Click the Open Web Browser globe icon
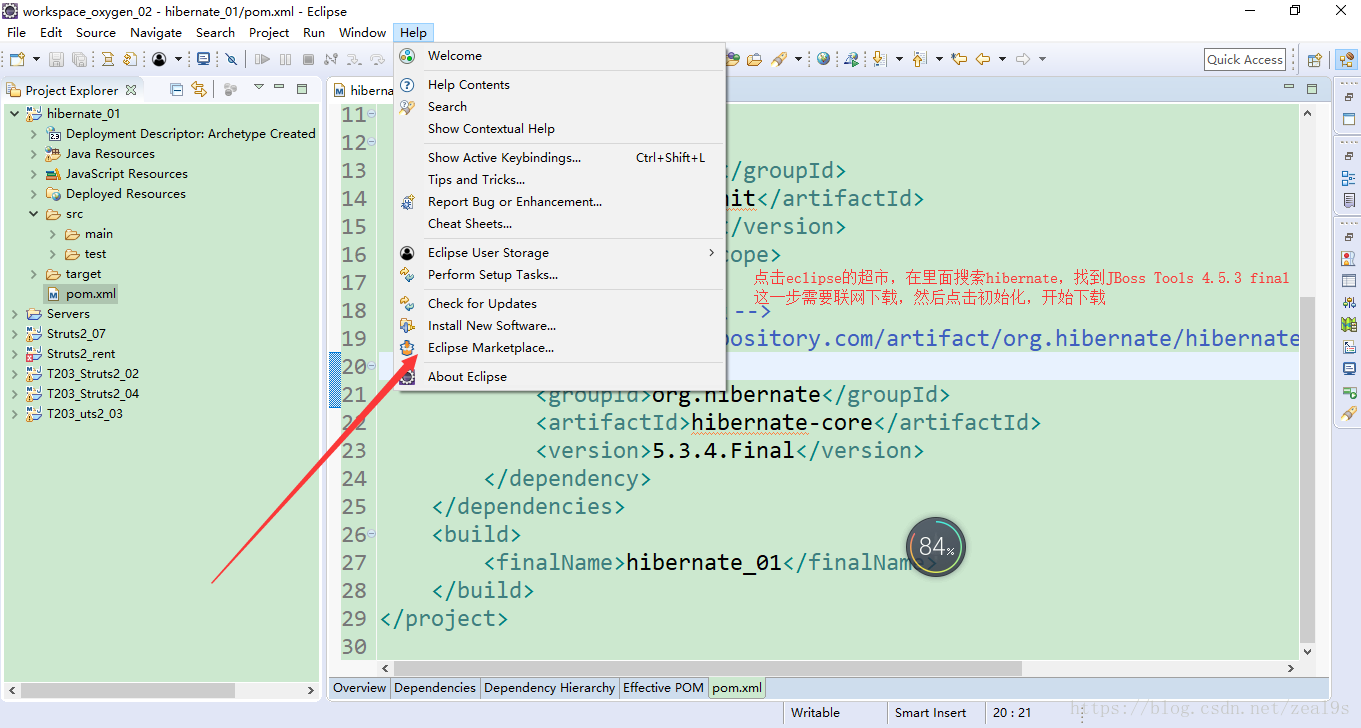 pos(823,59)
